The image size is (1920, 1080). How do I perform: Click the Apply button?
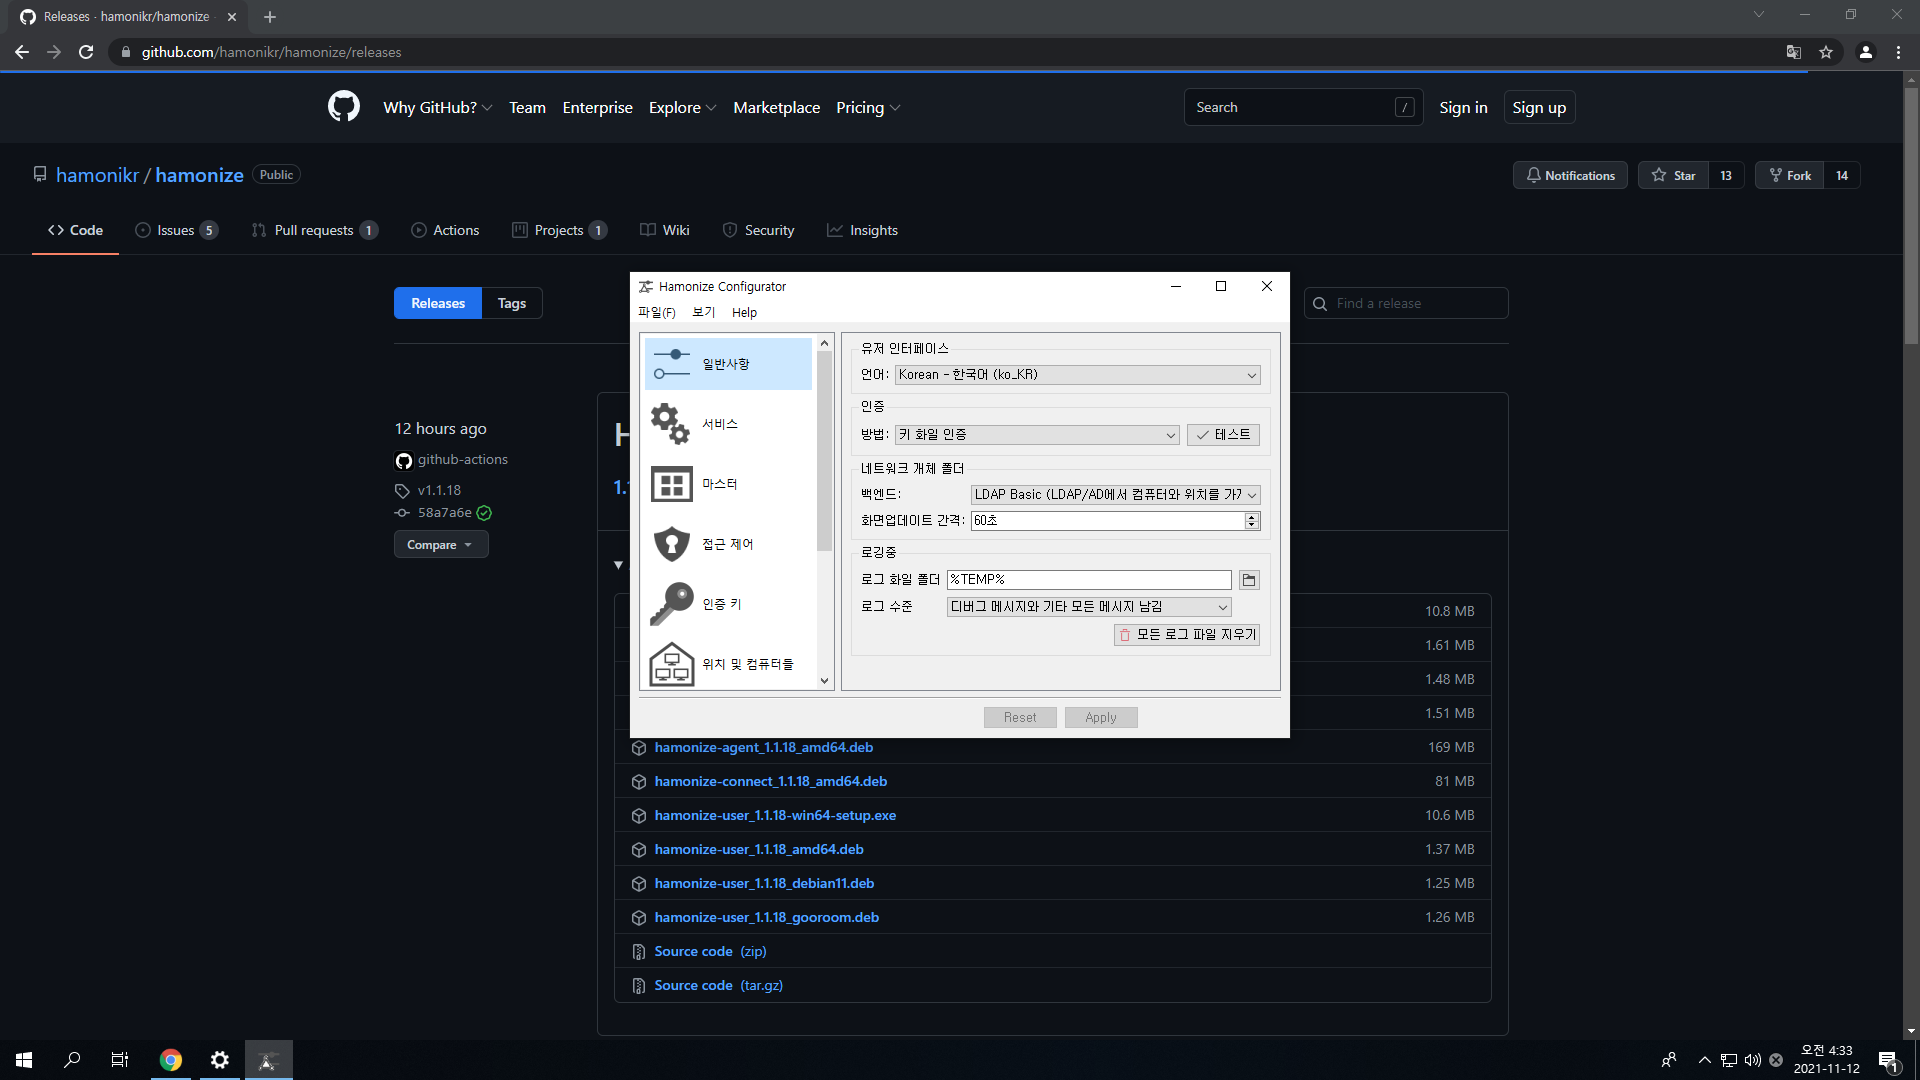tap(1101, 717)
